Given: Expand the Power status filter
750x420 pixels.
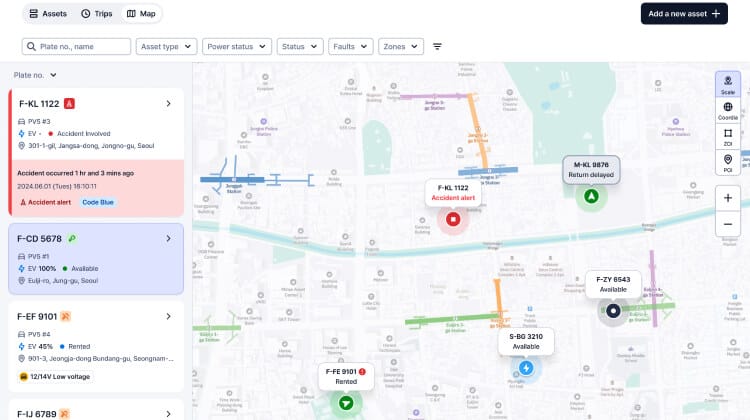Looking at the screenshot, I should [236, 47].
